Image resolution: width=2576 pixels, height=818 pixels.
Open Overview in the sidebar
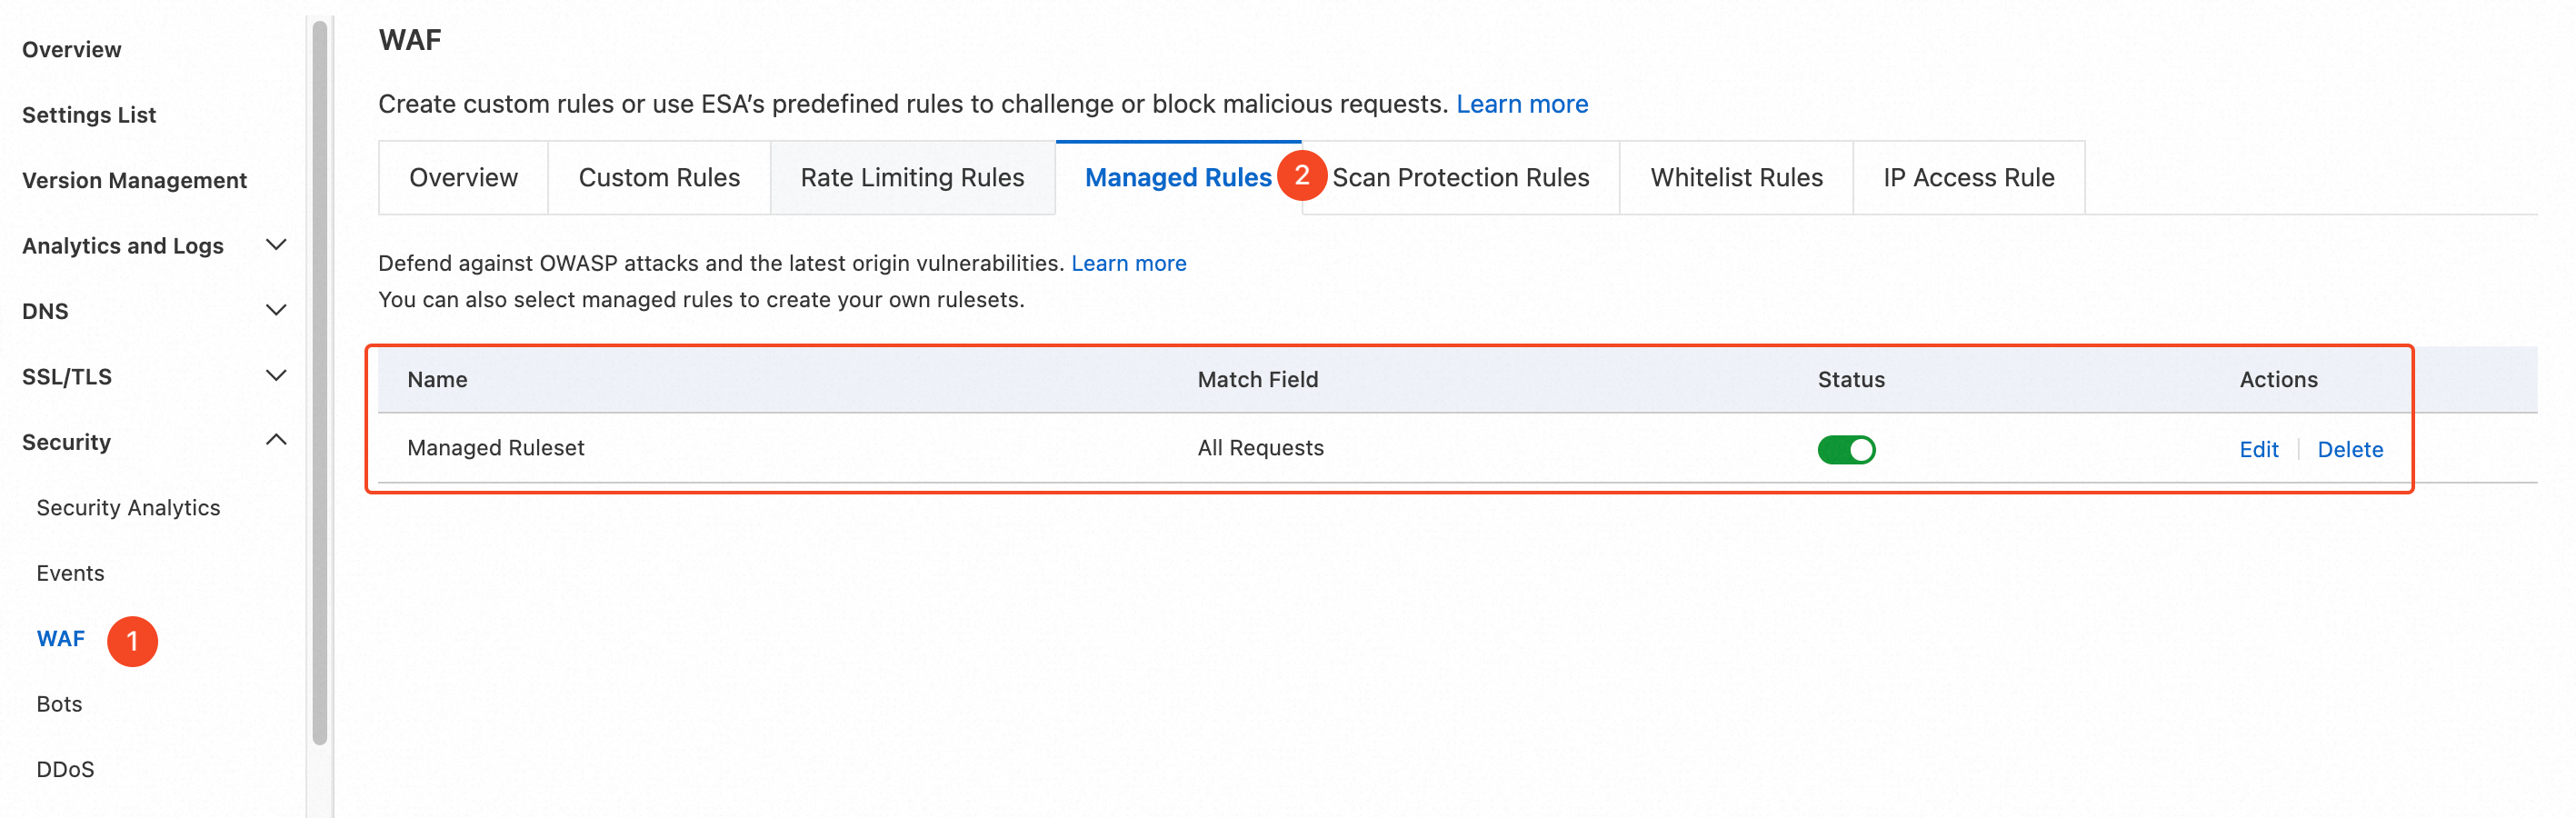pos(72,49)
